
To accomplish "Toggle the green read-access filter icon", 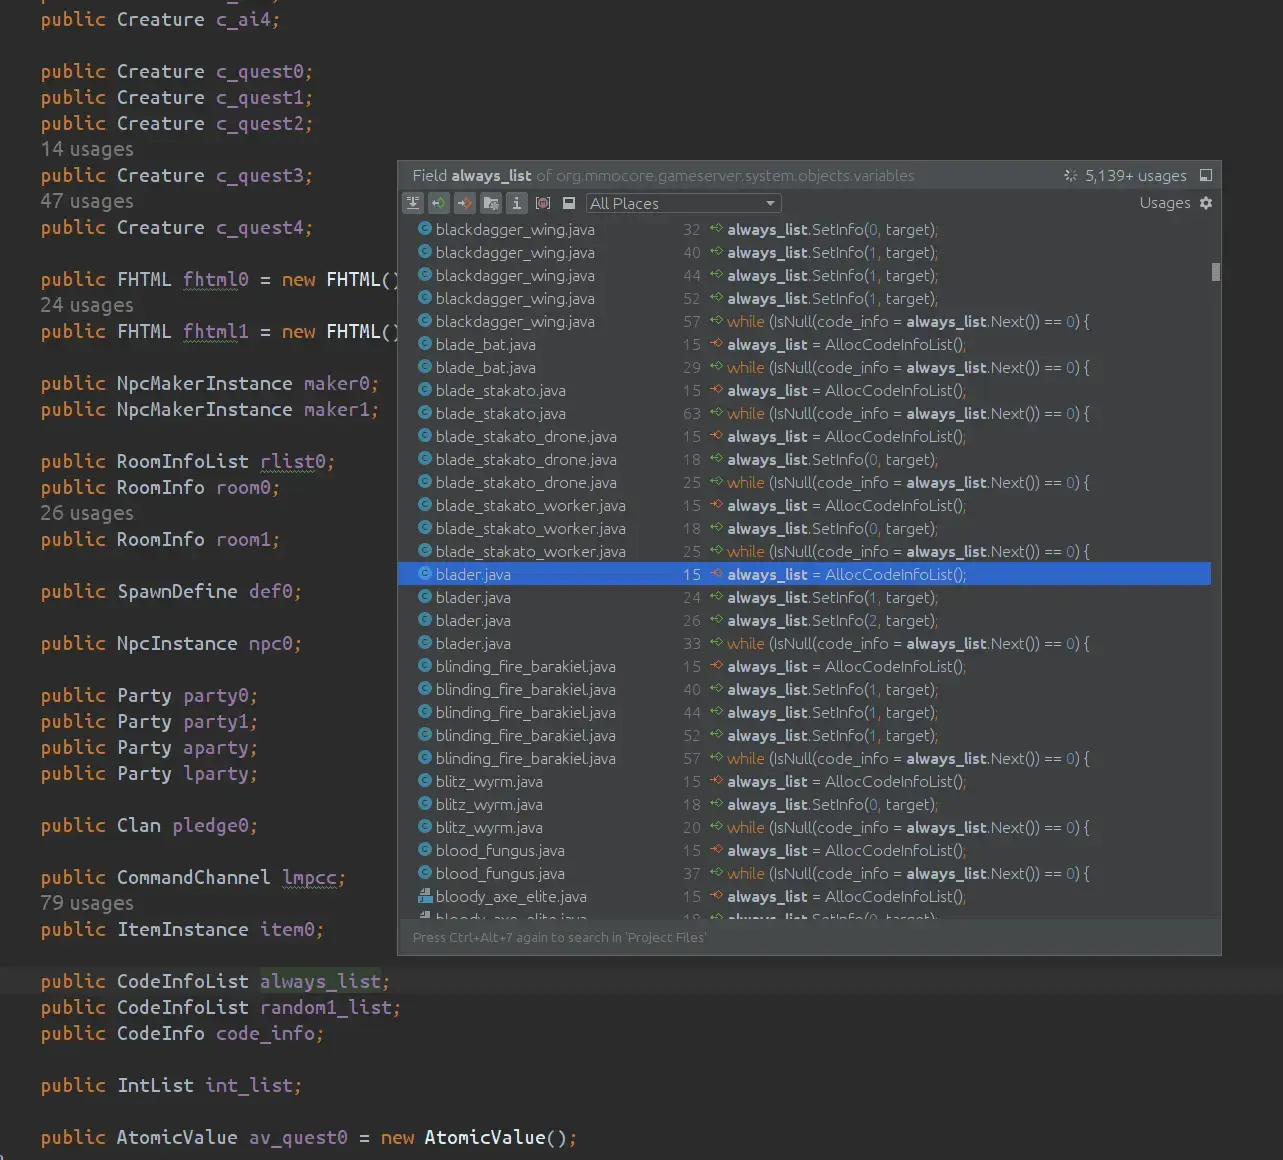I will tap(439, 203).
